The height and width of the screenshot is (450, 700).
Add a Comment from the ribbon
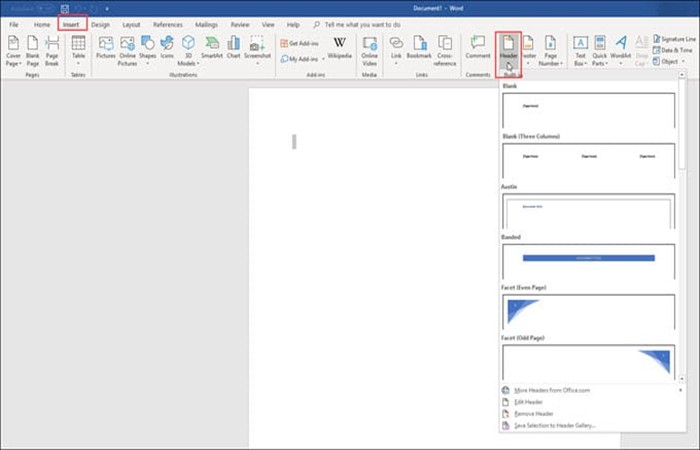[478, 47]
